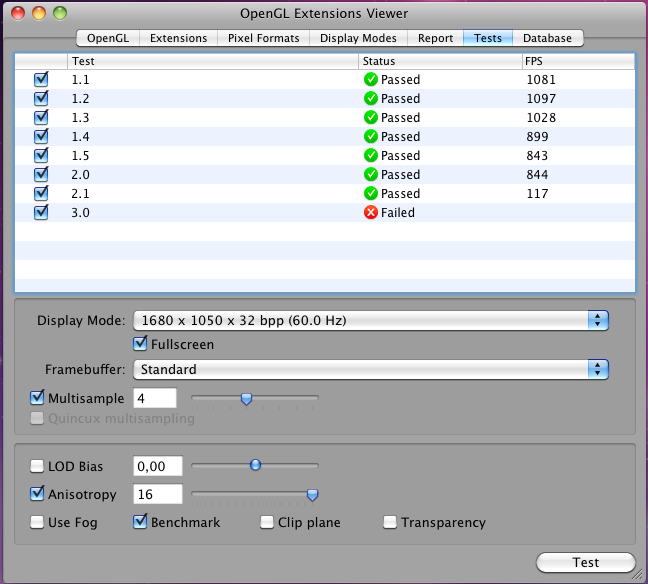The width and height of the screenshot is (648, 584).
Task: Click the window resize grip corner
Action: click(x=638, y=574)
